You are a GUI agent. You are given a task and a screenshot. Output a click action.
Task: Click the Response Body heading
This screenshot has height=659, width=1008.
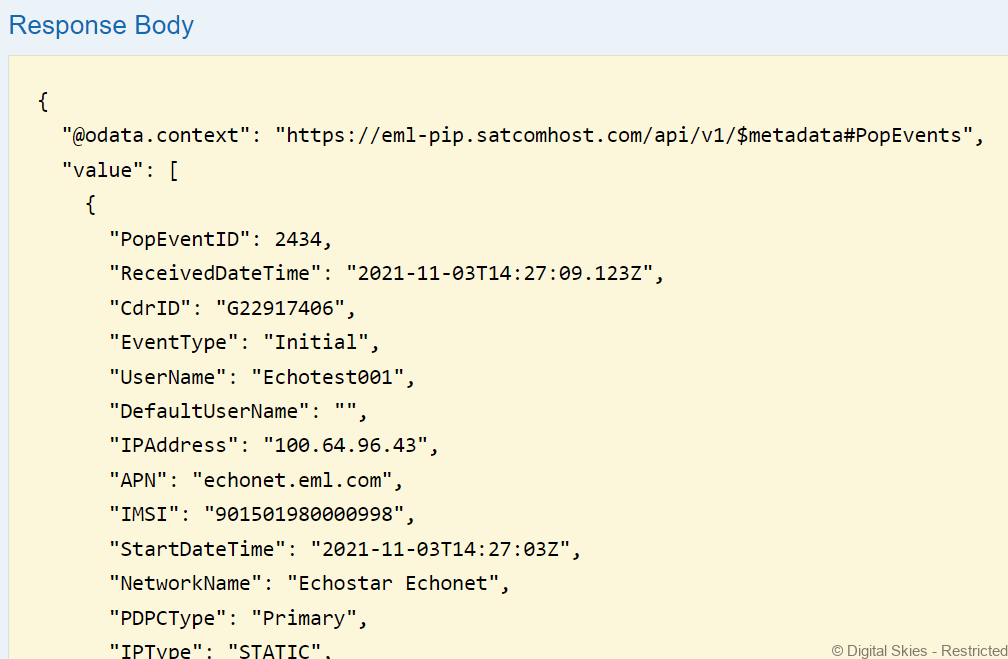[101, 25]
